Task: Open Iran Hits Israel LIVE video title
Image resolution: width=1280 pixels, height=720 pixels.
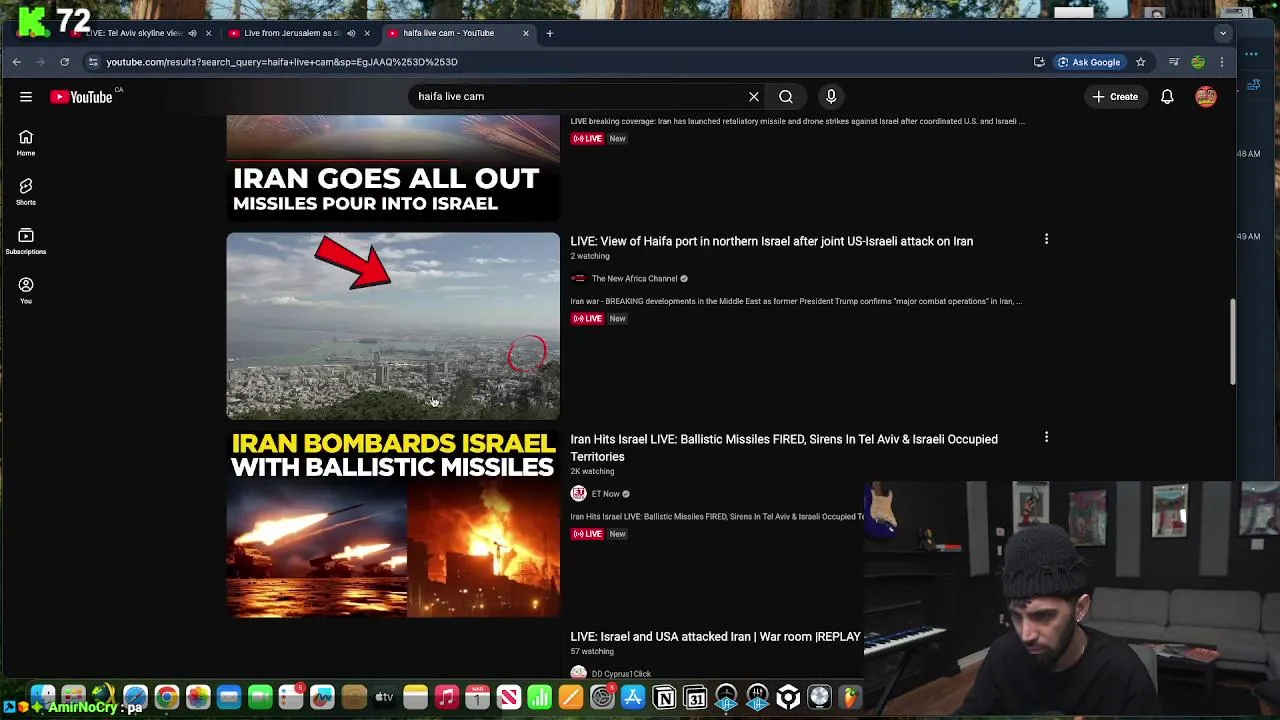Action: pos(784,448)
